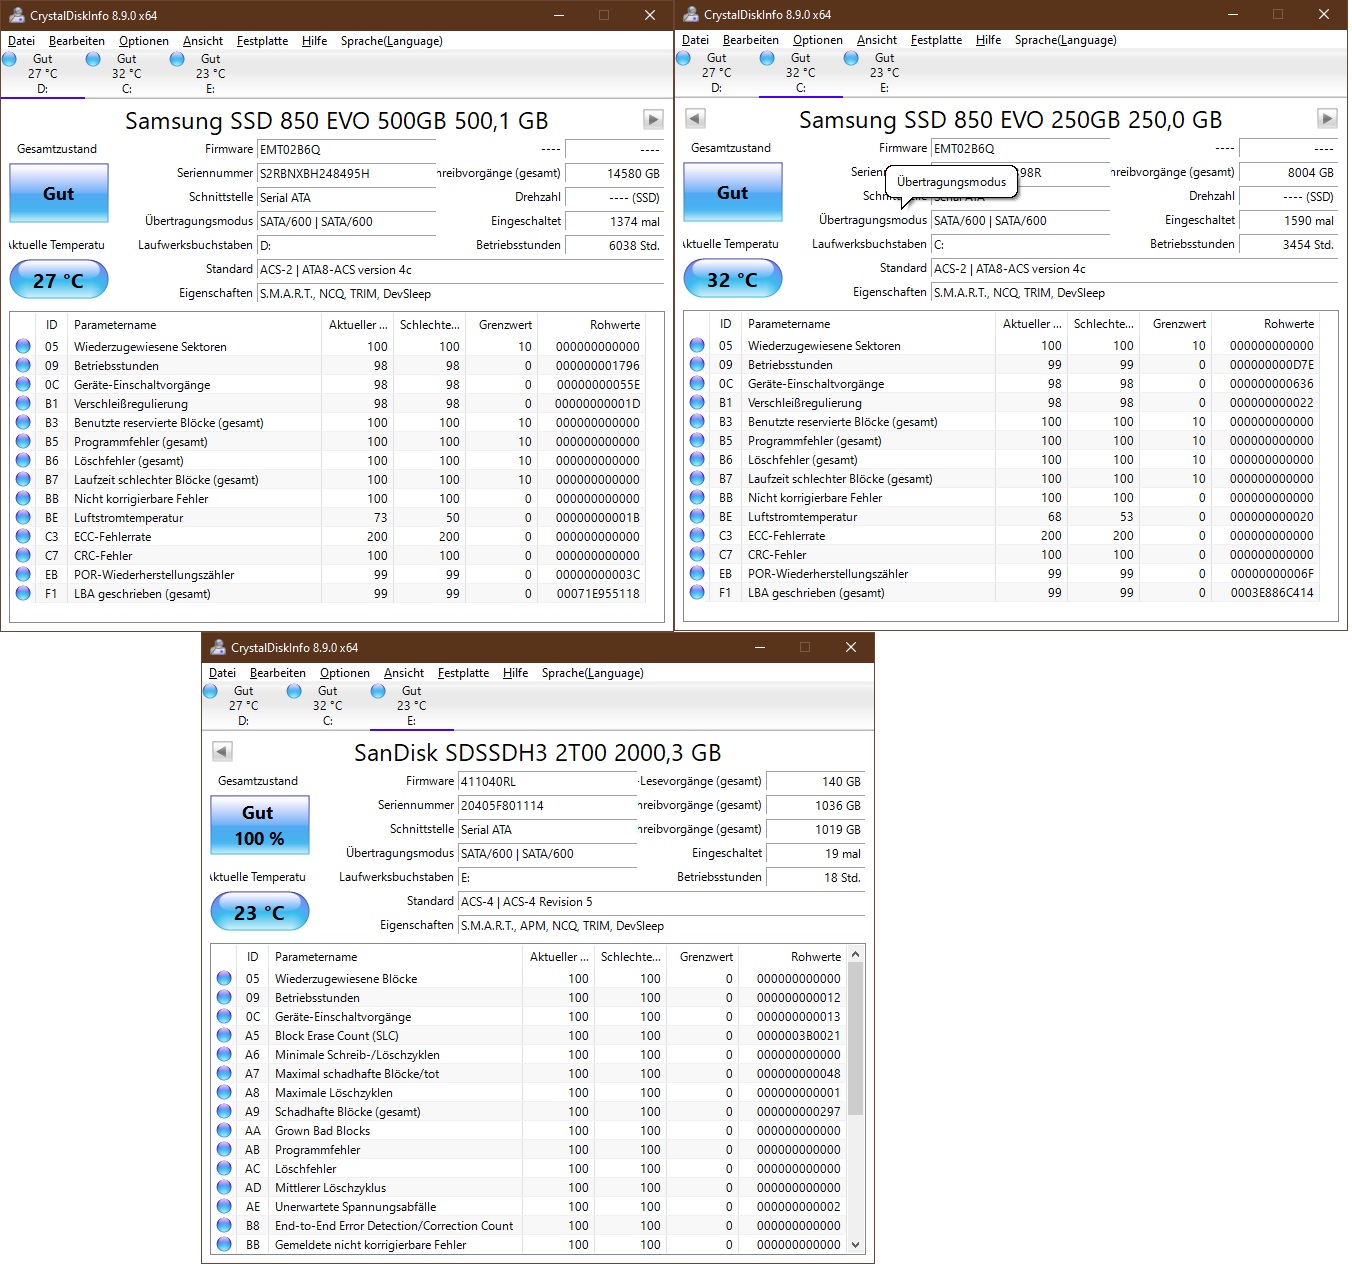Viewport: 1352px width, 1268px height.
Task: Select drive C: tab in SanDisk window
Action: click(328, 705)
